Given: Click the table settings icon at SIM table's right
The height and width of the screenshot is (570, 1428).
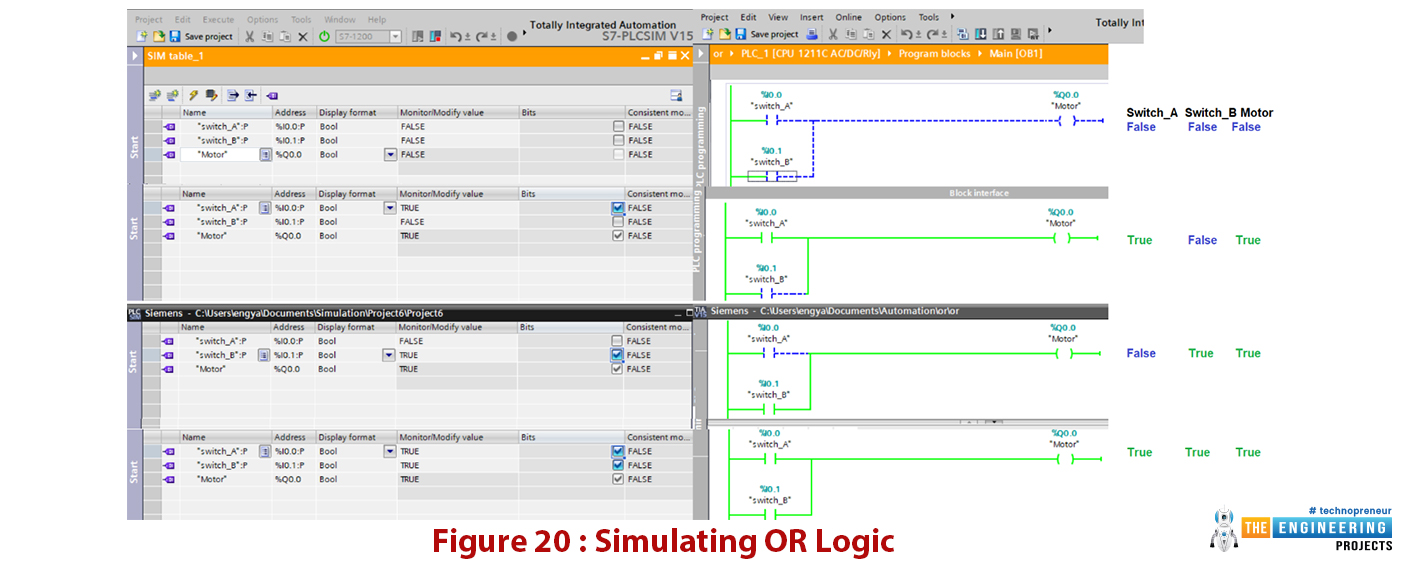Looking at the screenshot, I should click(x=676, y=95).
